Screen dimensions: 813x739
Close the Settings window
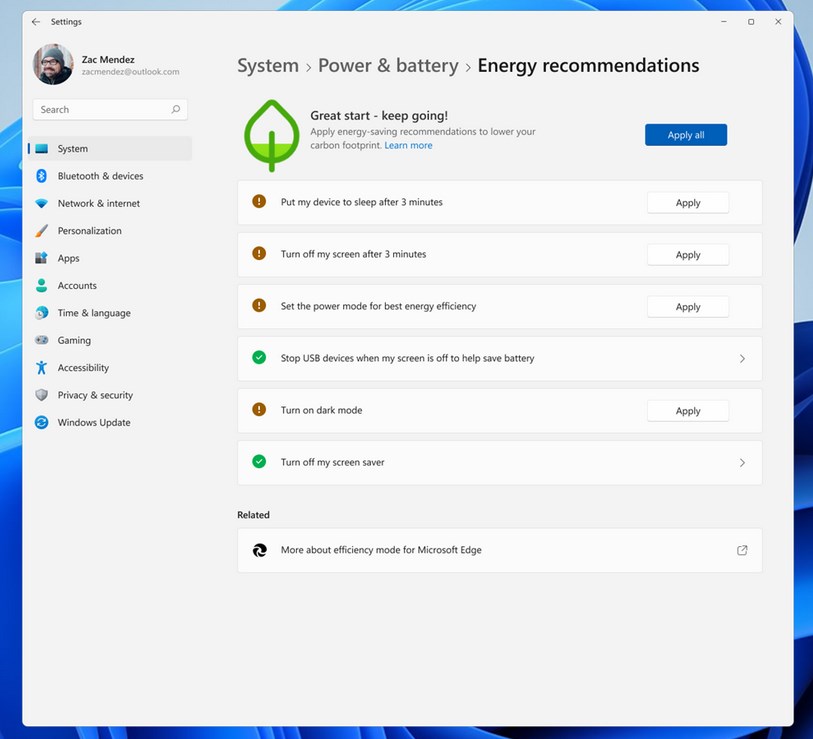point(778,22)
